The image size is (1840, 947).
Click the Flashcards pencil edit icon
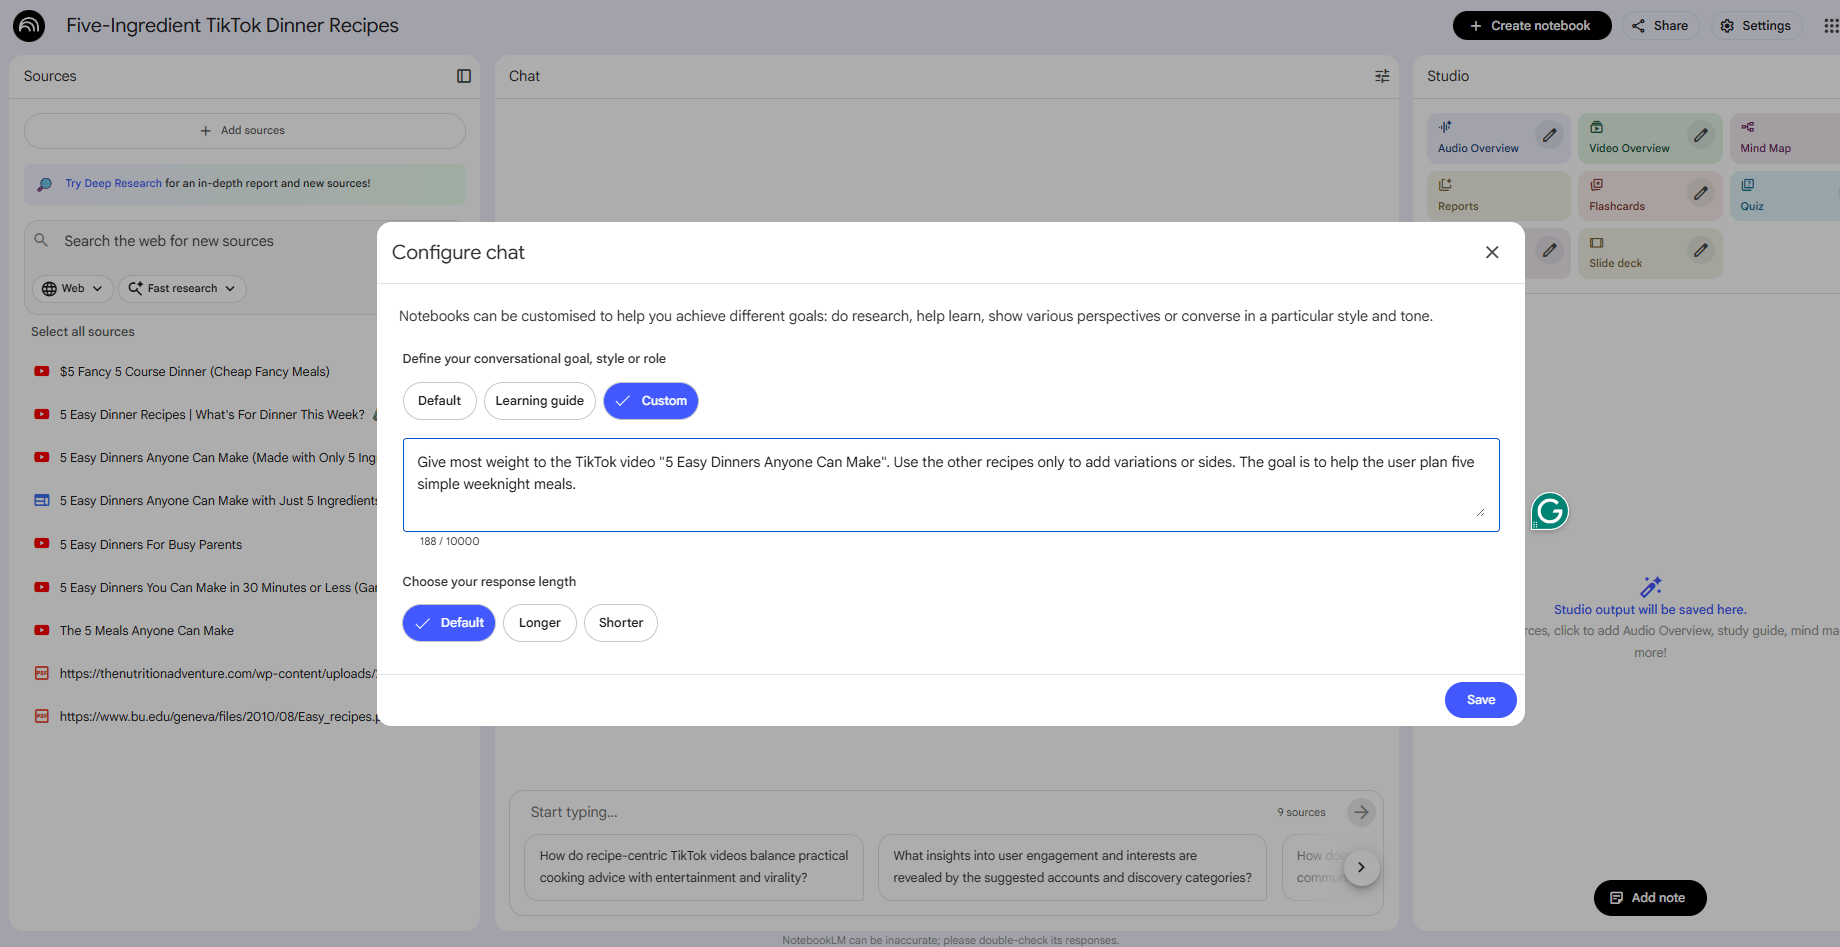coord(1700,193)
